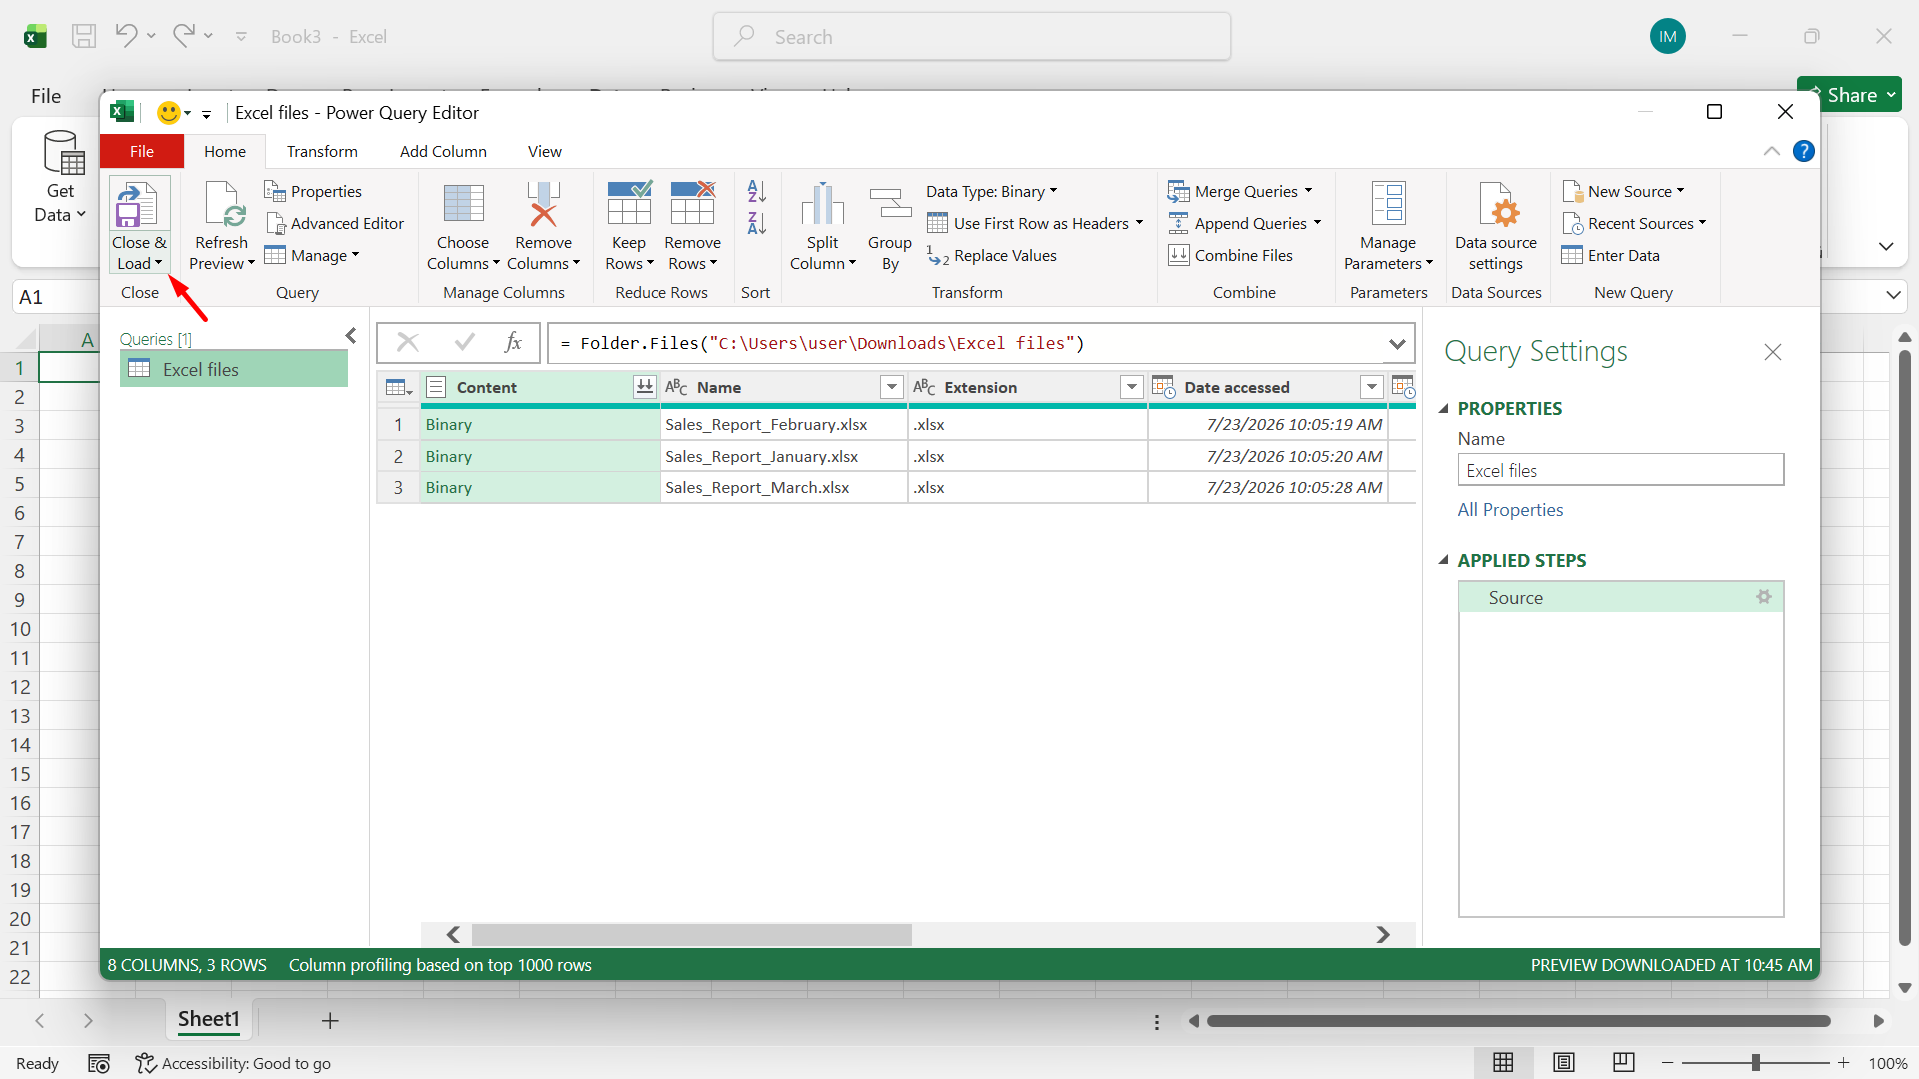Click the Excel Search box
Image resolution: width=1919 pixels, height=1079 pixels.
tap(971, 37)
